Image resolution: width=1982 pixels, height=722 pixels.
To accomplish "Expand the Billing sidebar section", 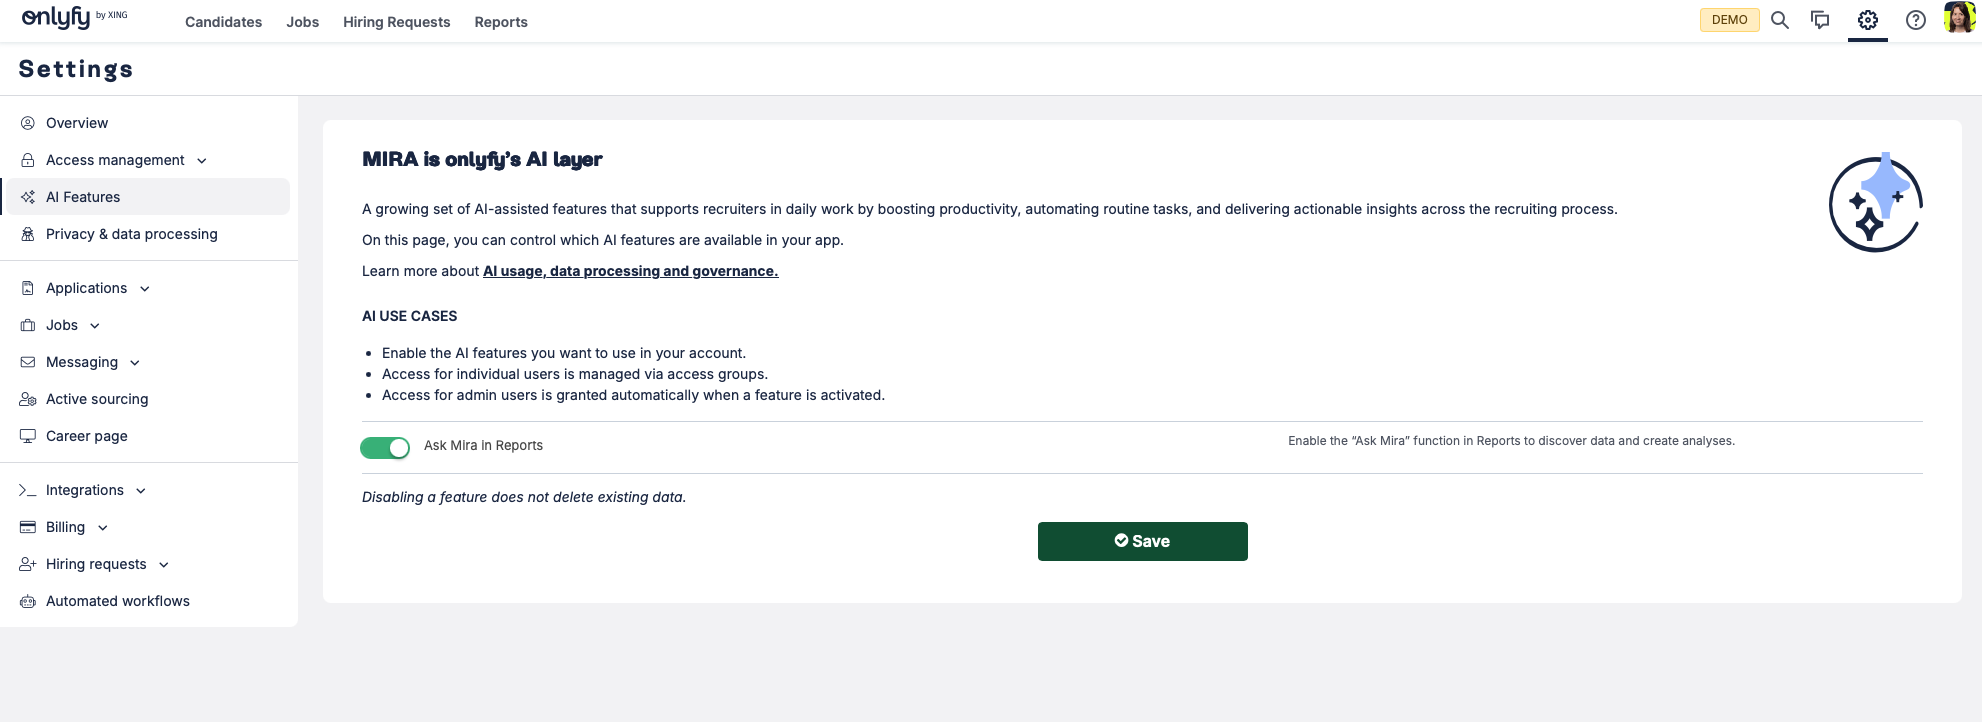I will click(x=101, y=527).
